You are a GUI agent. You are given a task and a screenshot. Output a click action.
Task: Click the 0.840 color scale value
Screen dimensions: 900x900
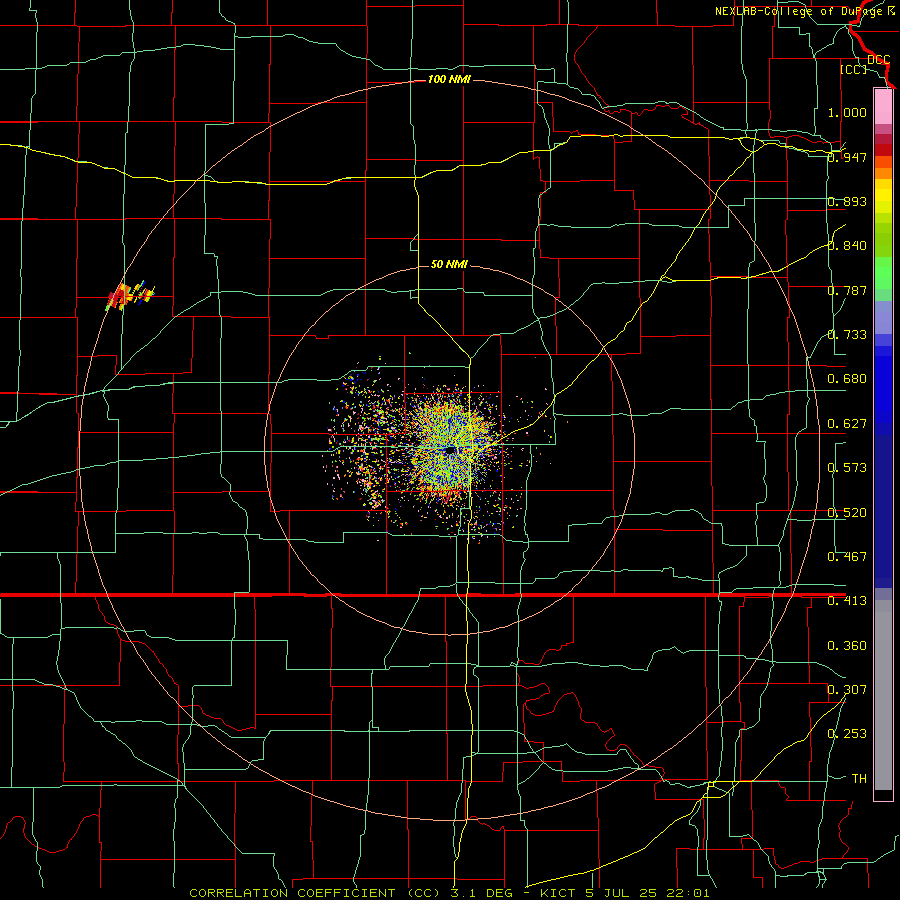point(847,246)
